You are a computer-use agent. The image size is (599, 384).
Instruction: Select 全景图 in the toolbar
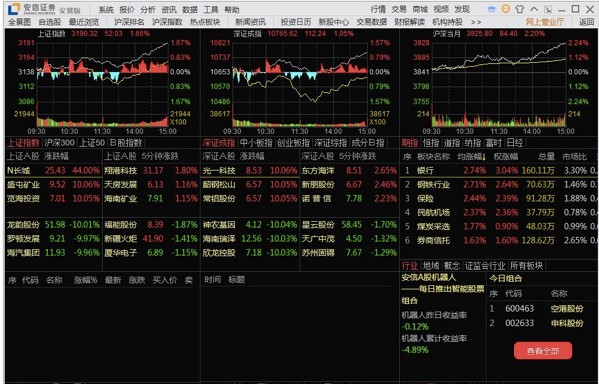(19, 22)
